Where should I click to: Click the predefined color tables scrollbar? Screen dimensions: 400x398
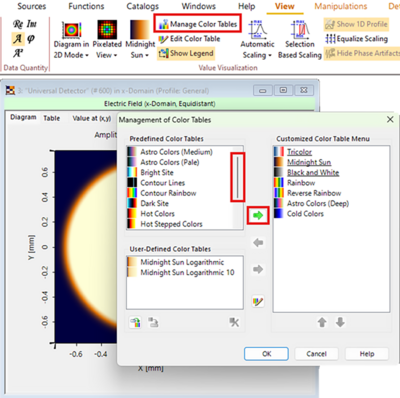click(237, 177)
